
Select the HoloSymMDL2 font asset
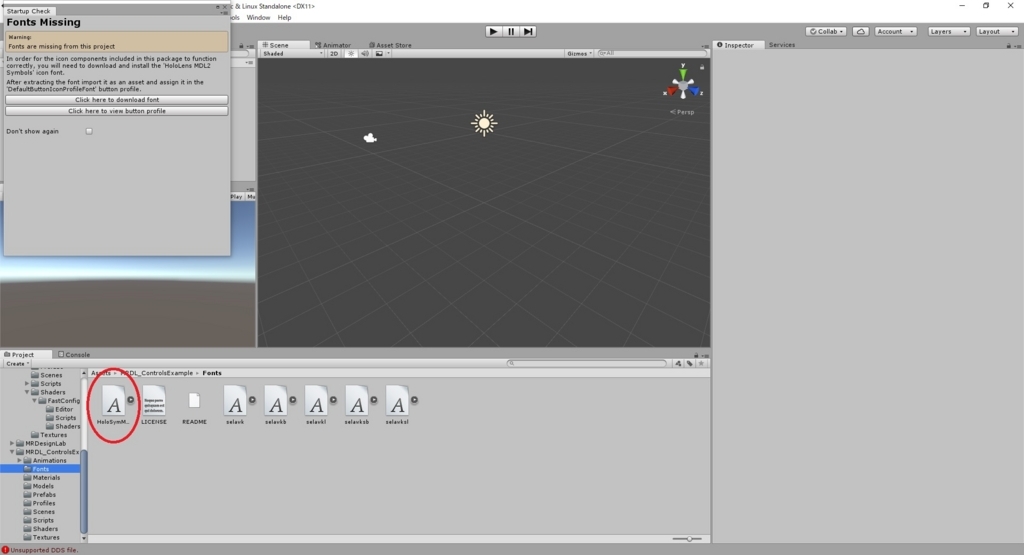[114, 405]
